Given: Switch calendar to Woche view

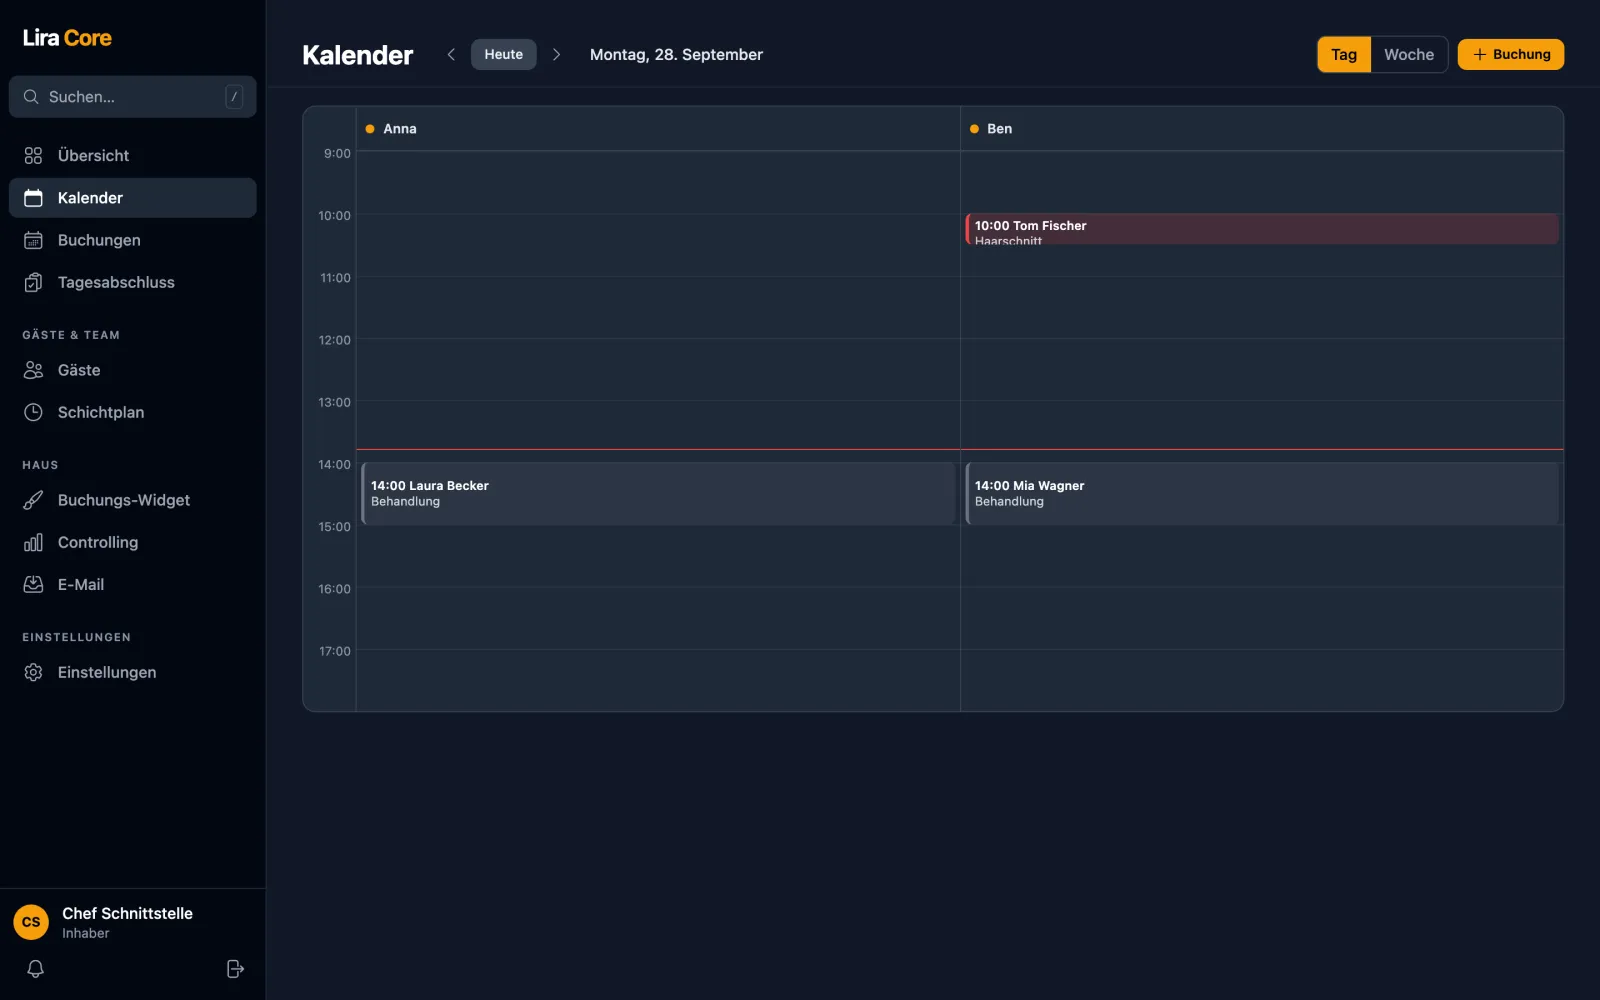Looking at the screenshot, I should point(1409,55).
